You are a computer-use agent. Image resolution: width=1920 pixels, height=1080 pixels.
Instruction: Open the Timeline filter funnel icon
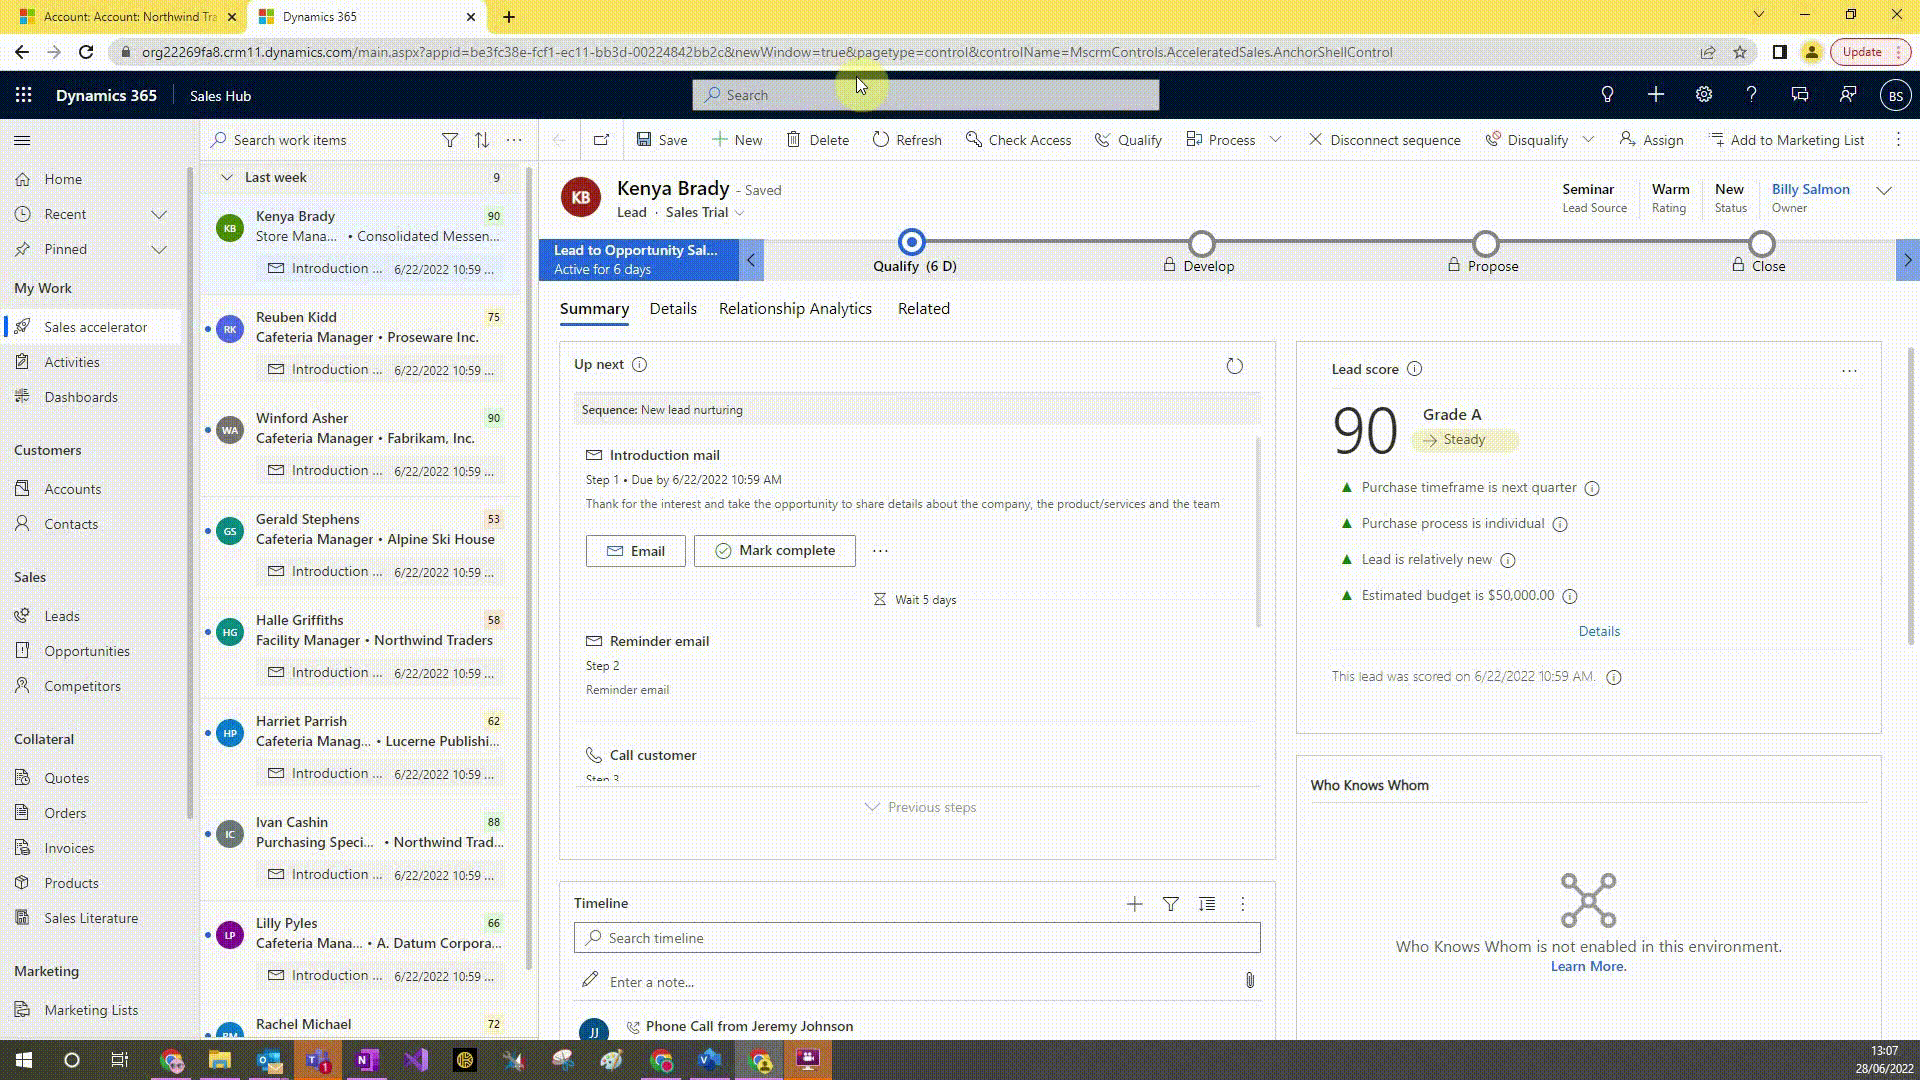[1170, 904]
